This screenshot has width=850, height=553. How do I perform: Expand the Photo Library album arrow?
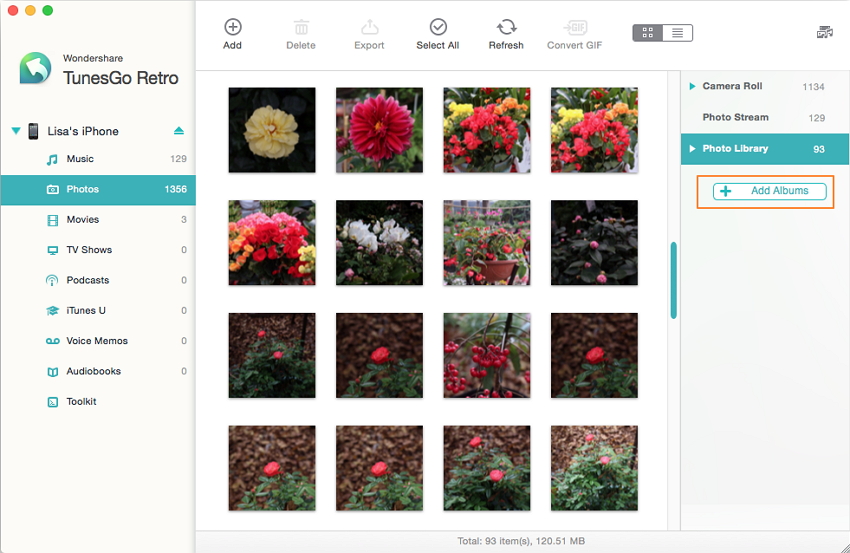tap(691, 149)
